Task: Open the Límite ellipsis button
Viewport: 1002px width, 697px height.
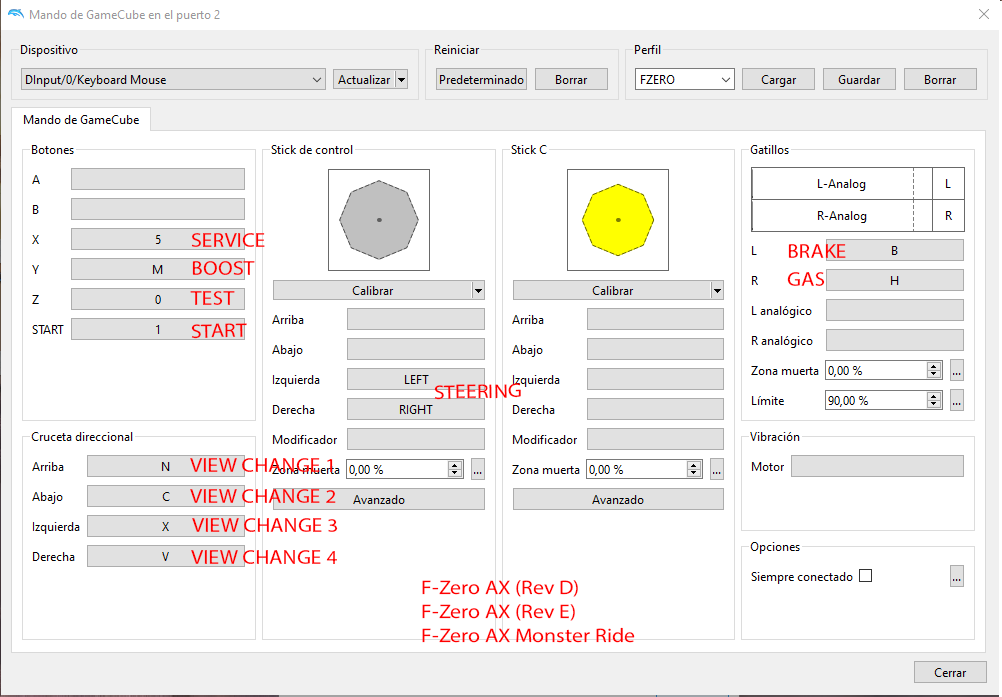Action: [957, 401]
